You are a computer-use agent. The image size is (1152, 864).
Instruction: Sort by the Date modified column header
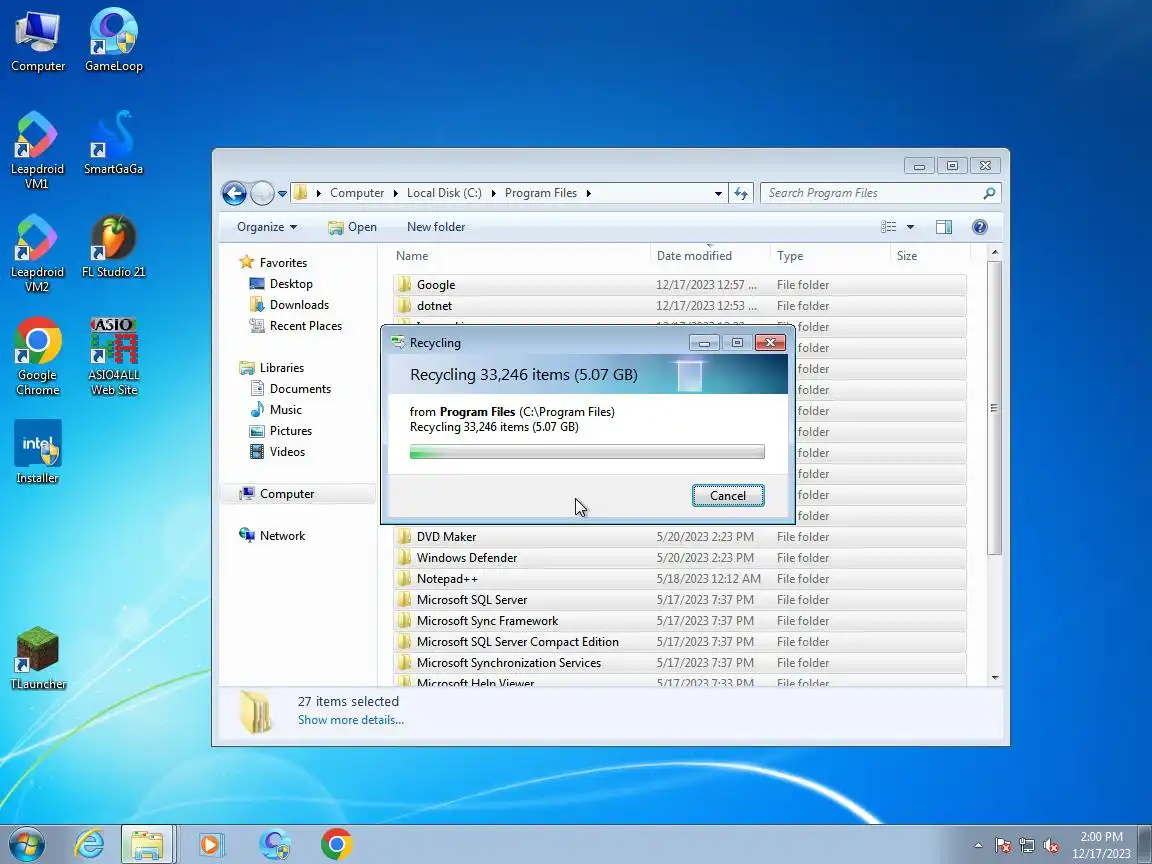pyautogui.click(x=710, y=256)
